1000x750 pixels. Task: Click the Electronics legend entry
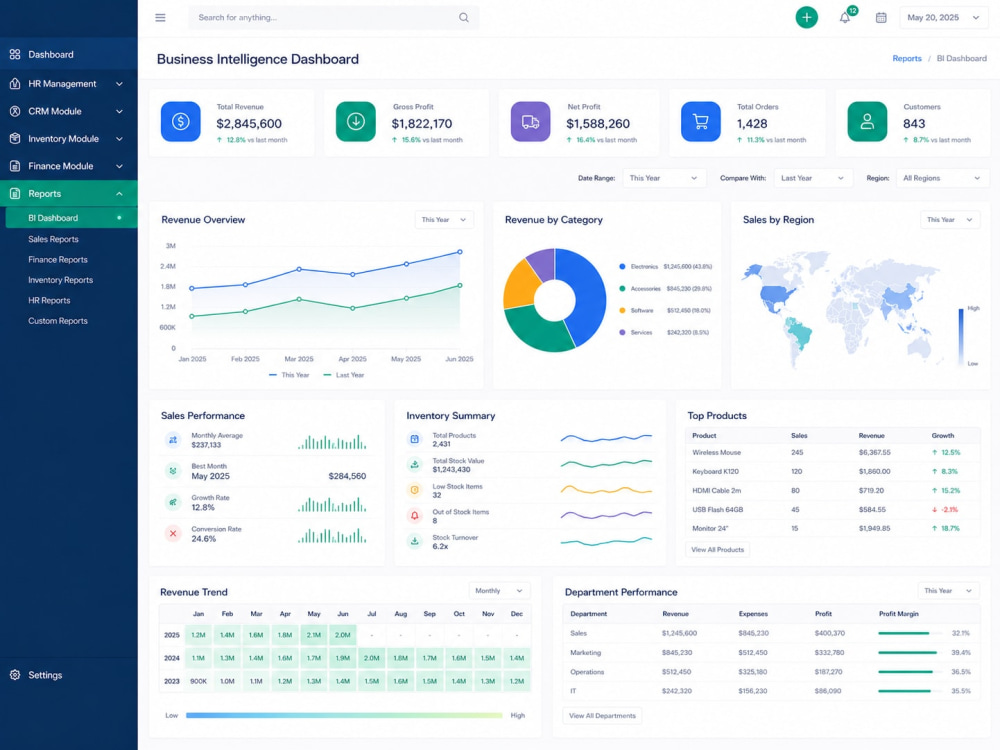click(x=665, y=267)
